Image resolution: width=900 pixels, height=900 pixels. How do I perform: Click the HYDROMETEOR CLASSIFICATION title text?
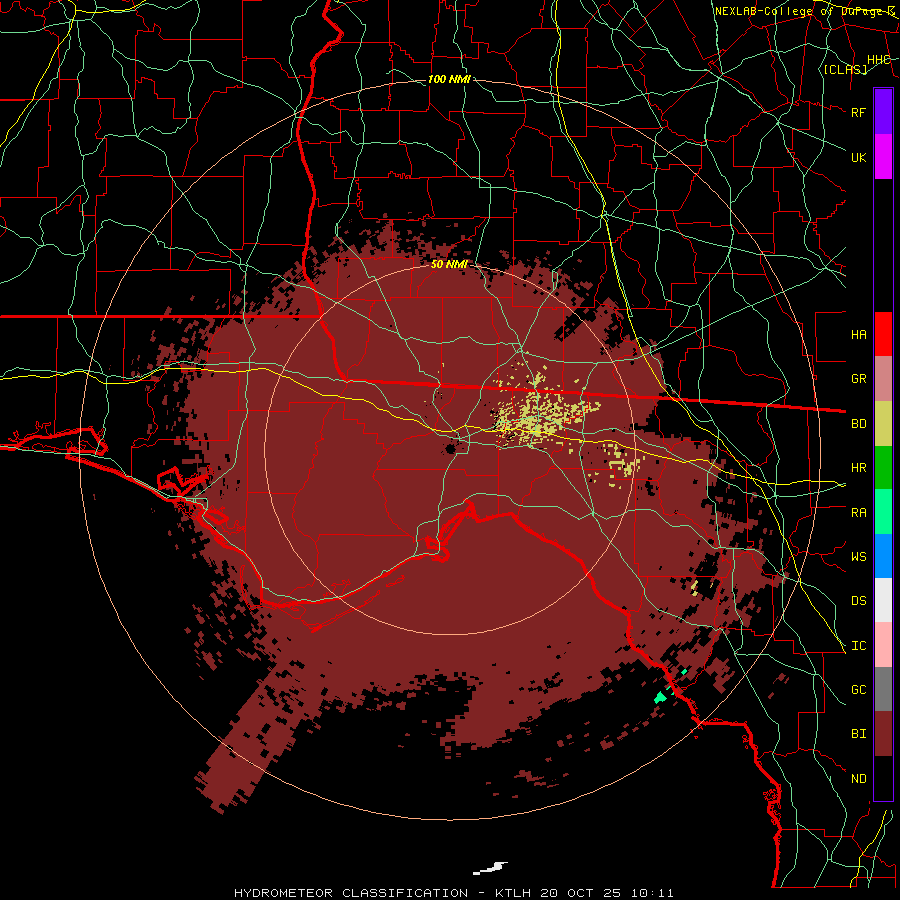click(351, 893)
